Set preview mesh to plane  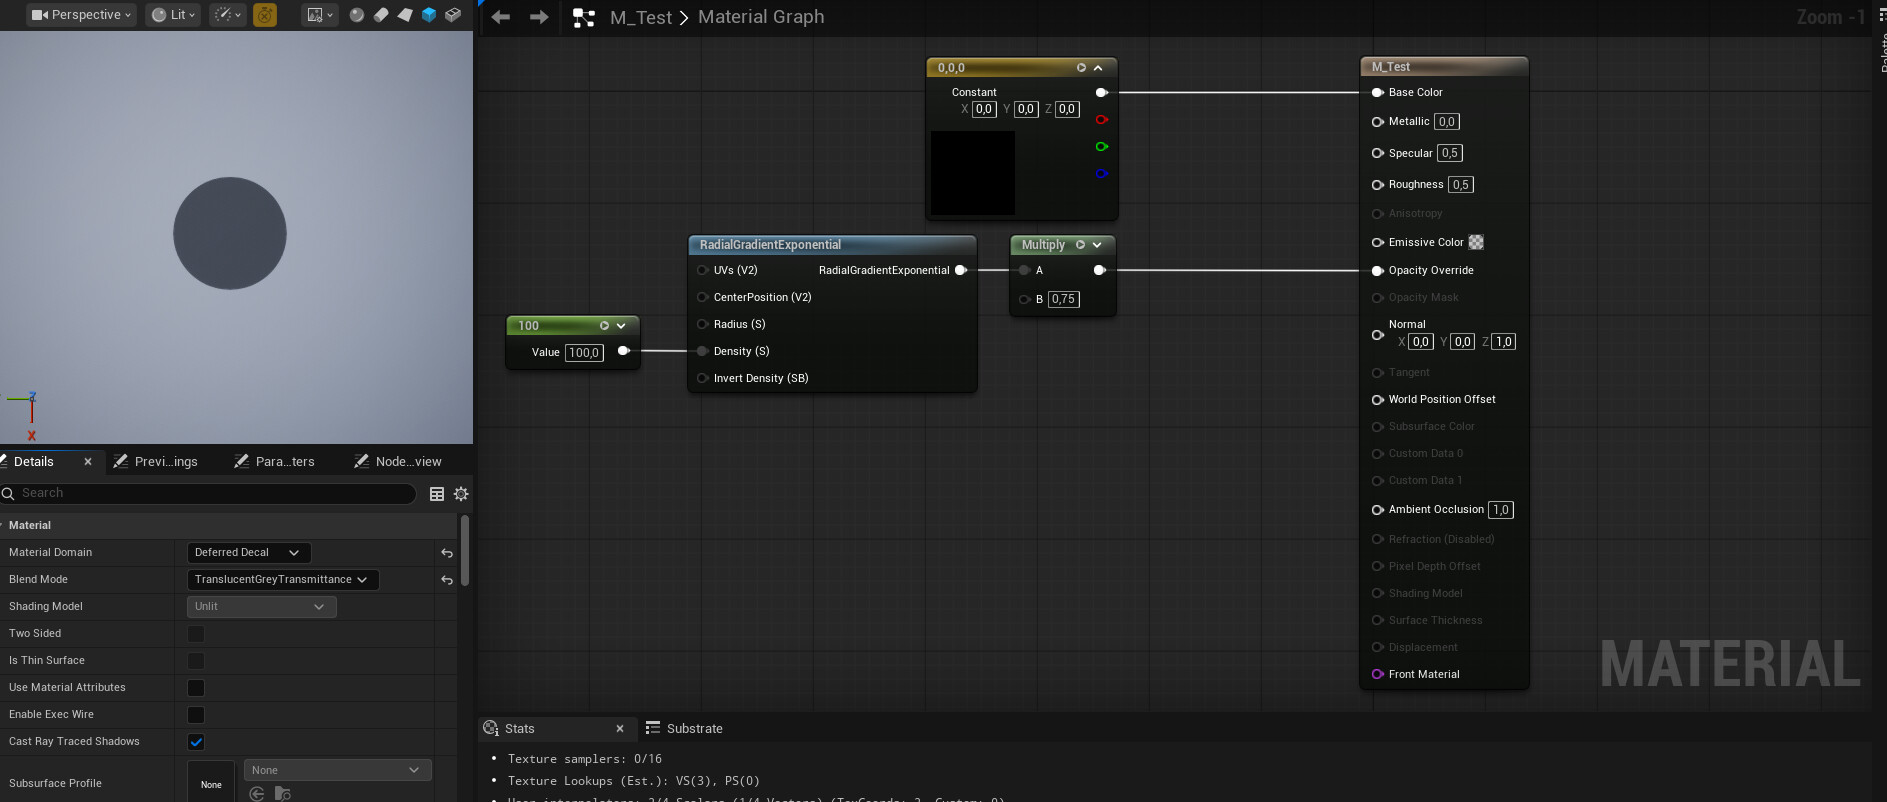click(x=405, y=15)
